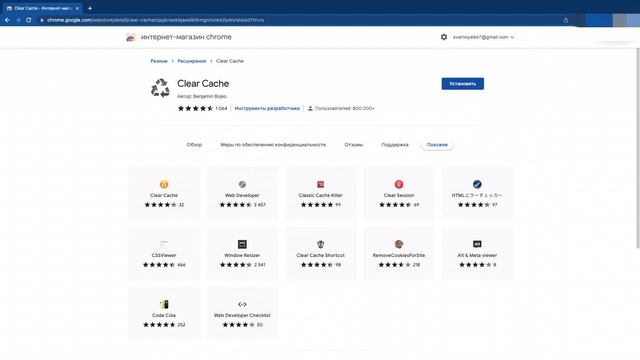This screenshot has height=360, width=640.
Task: Click the Clear Cache Shortcut name
Action: tap(320, 255)
